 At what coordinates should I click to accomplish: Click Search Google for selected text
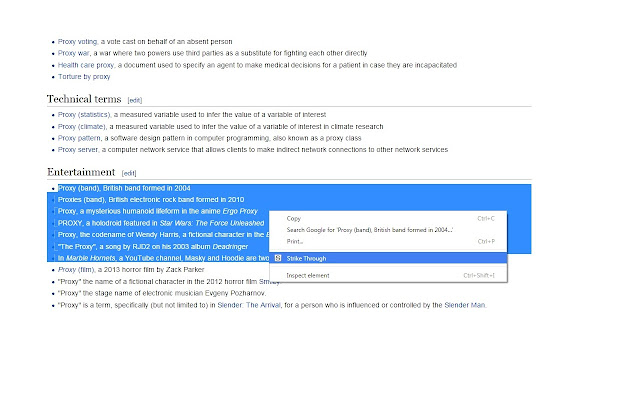click(370, 230)
